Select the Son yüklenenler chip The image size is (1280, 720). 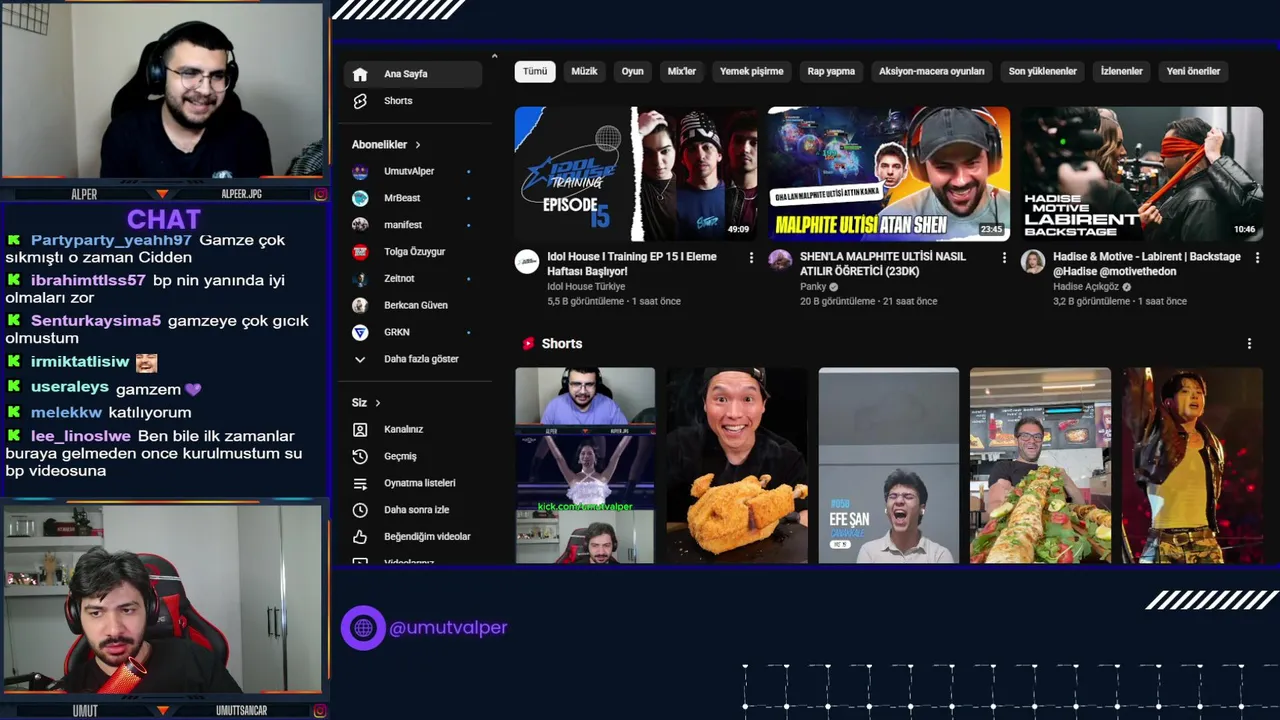pos(1043,71)
